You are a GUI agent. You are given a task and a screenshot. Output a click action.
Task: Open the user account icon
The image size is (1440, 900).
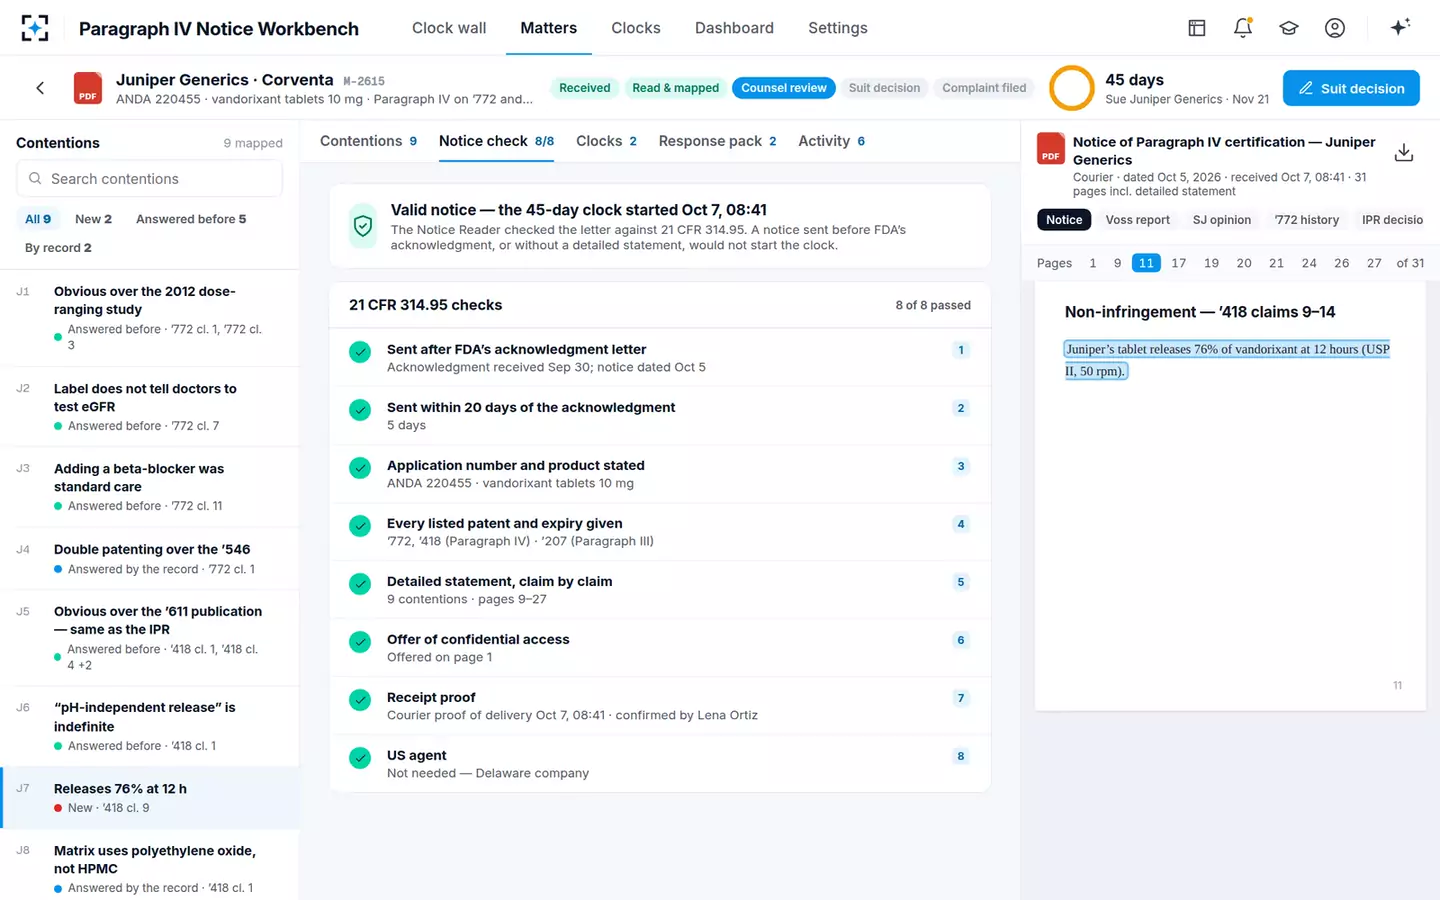pos(1335,28)
